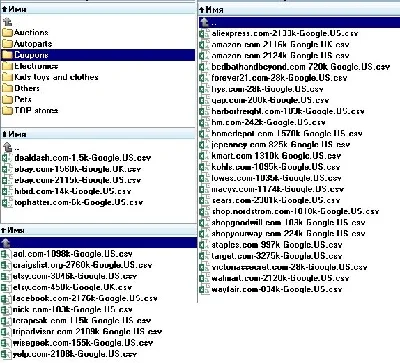Screen dimensions: 400x363
Task: Select file name wisegeek.com-155k-Google.US.csv
Action: click(x=83, y=343)
